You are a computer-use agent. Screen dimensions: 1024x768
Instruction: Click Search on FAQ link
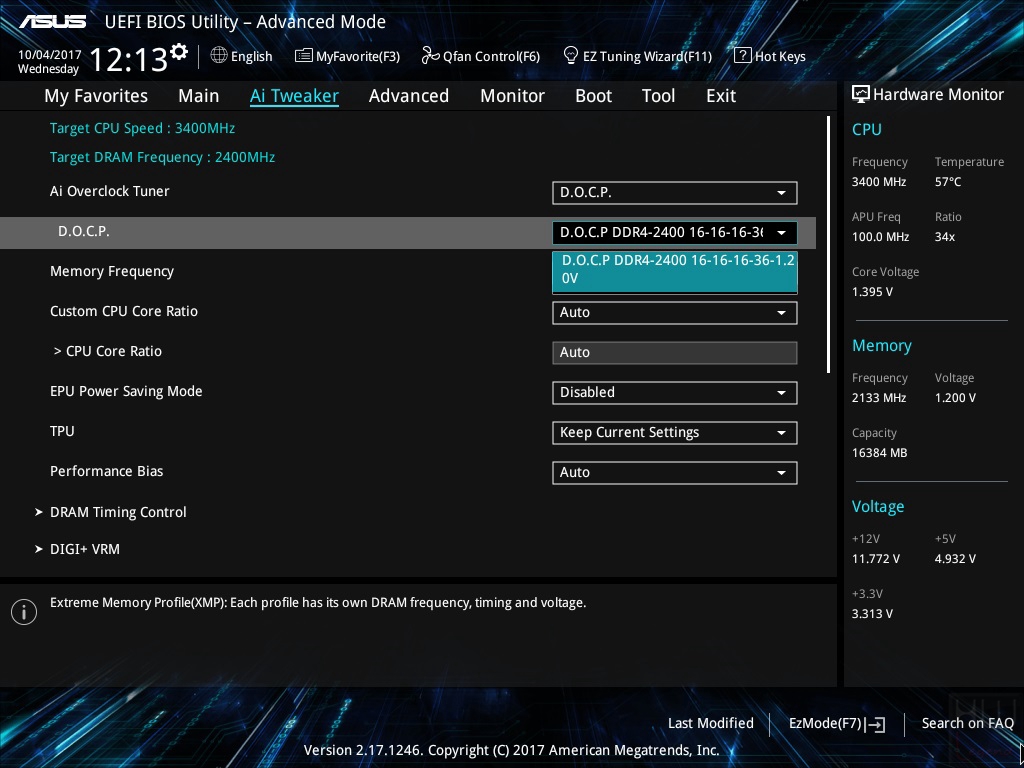[x=967, y=723]
